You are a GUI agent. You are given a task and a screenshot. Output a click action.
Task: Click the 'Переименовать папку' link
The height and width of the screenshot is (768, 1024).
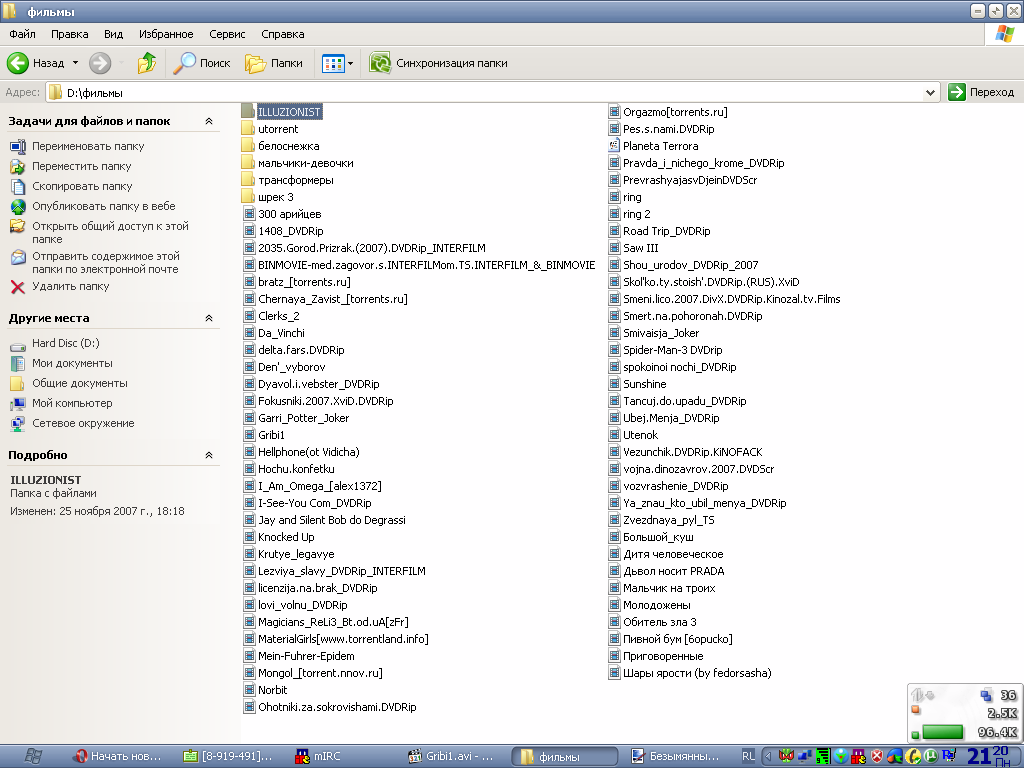pos(88,146)
